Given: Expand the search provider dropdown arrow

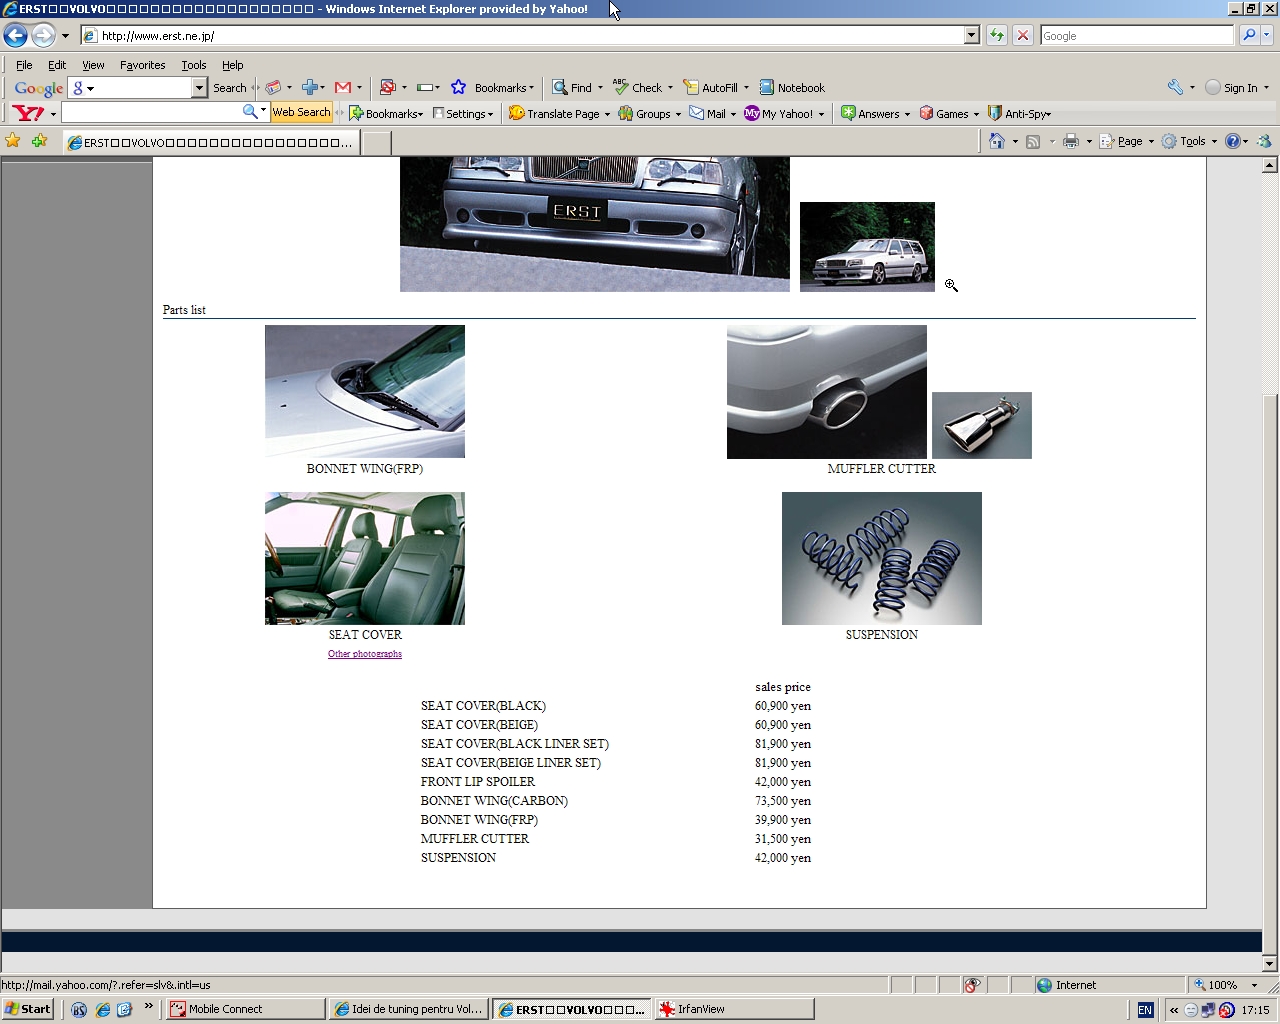Looking at the screenshot, I should [1267, 36].
